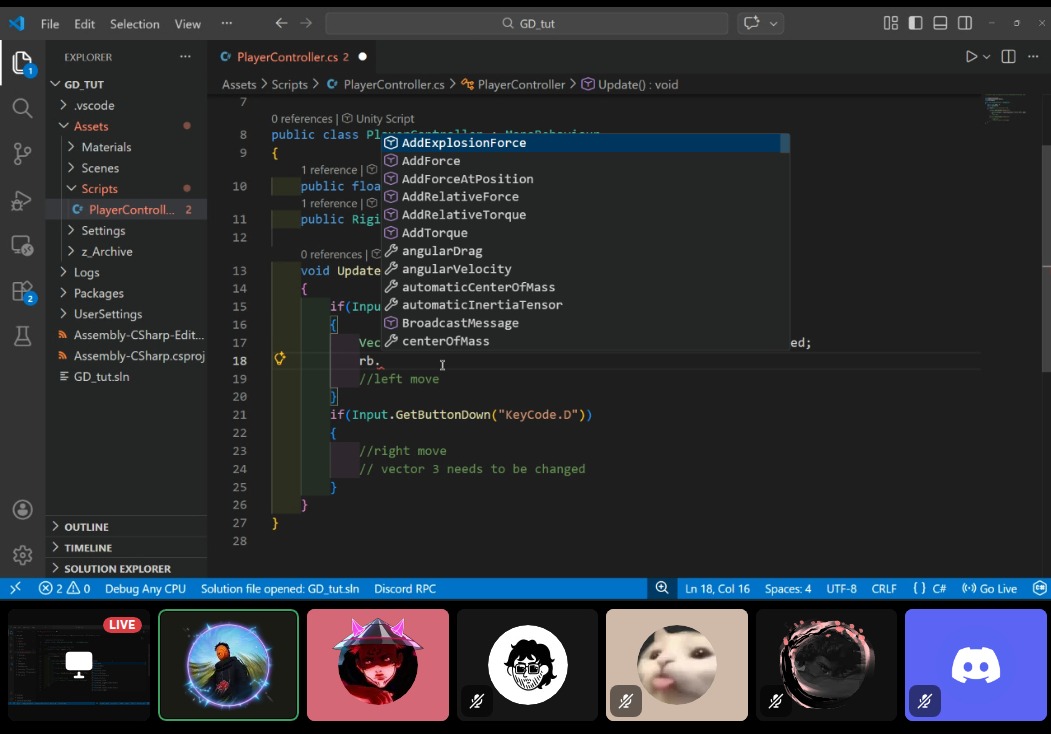This screenshot has width=1051, height=734.
Task: Toggle the bottom Panel visibility
Action: [x=940, y=23]
